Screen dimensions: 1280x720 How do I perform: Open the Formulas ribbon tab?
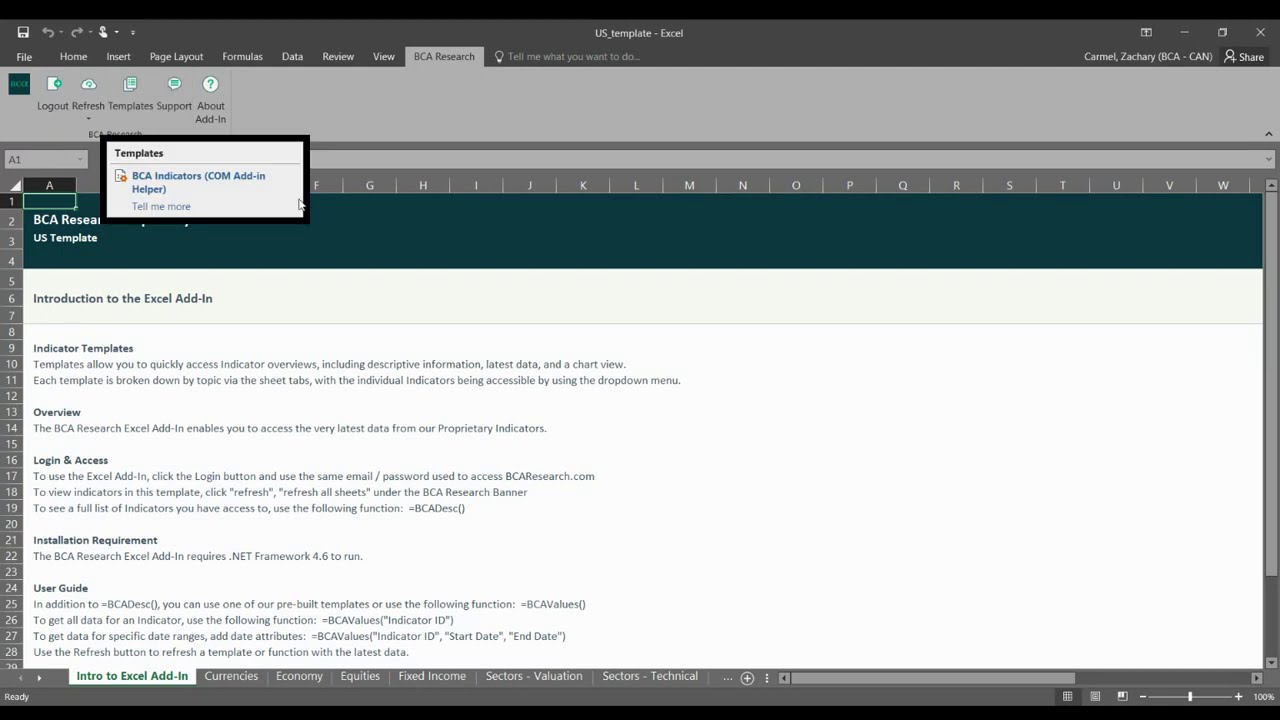click(242, 57)
